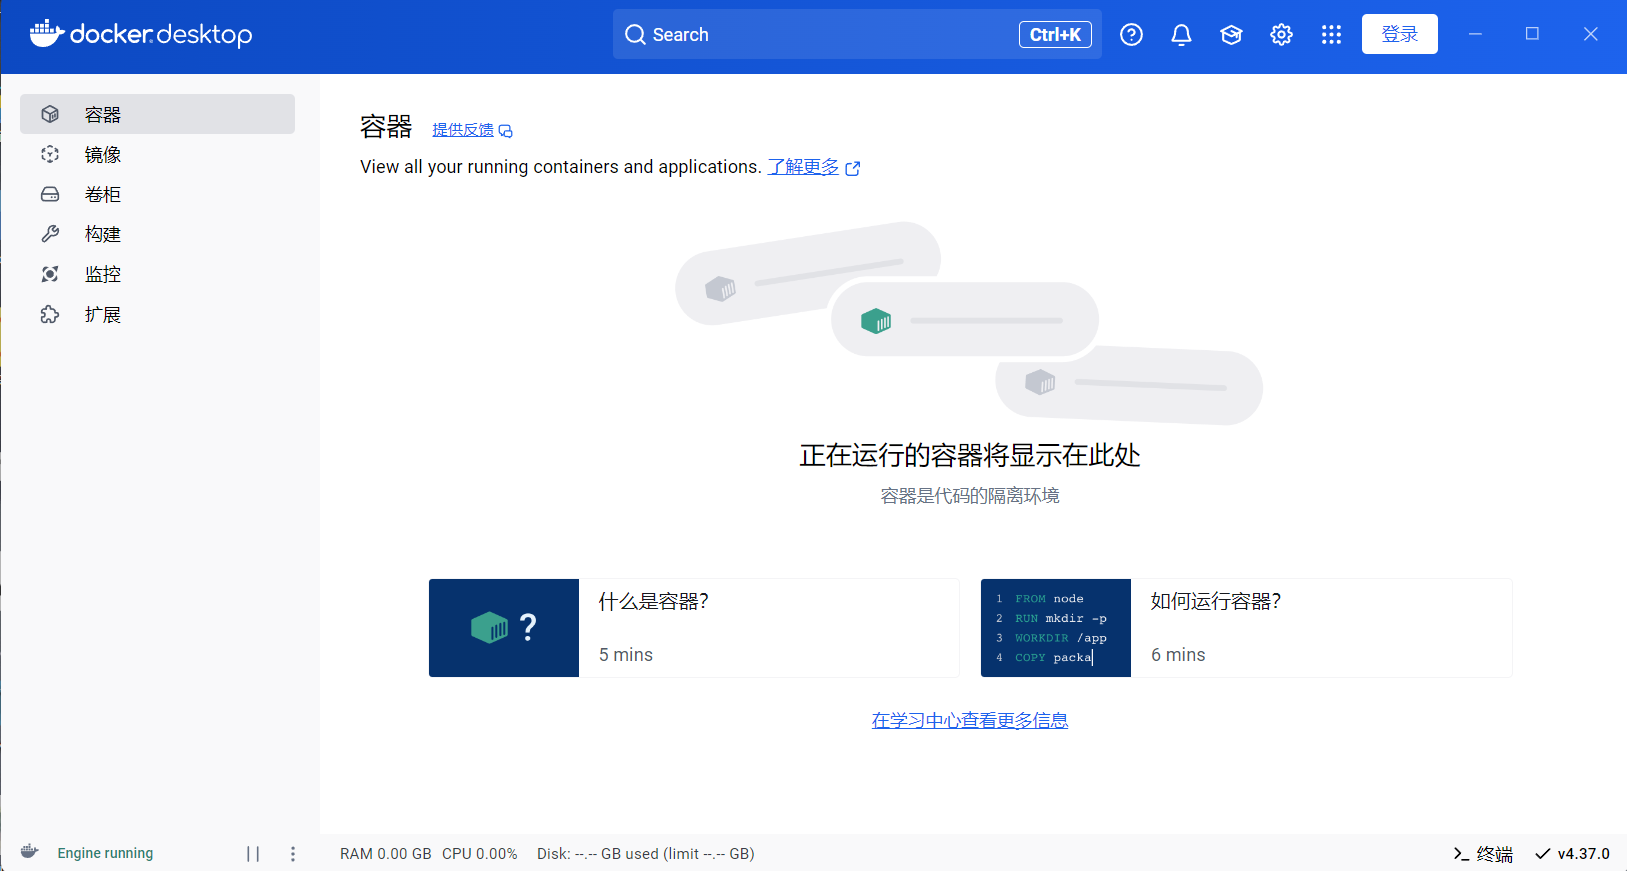The height and width of the screenshot is (871, 1627).
Task: Open the Learning Center graduation cap icon
Action: click(1231, 35)
